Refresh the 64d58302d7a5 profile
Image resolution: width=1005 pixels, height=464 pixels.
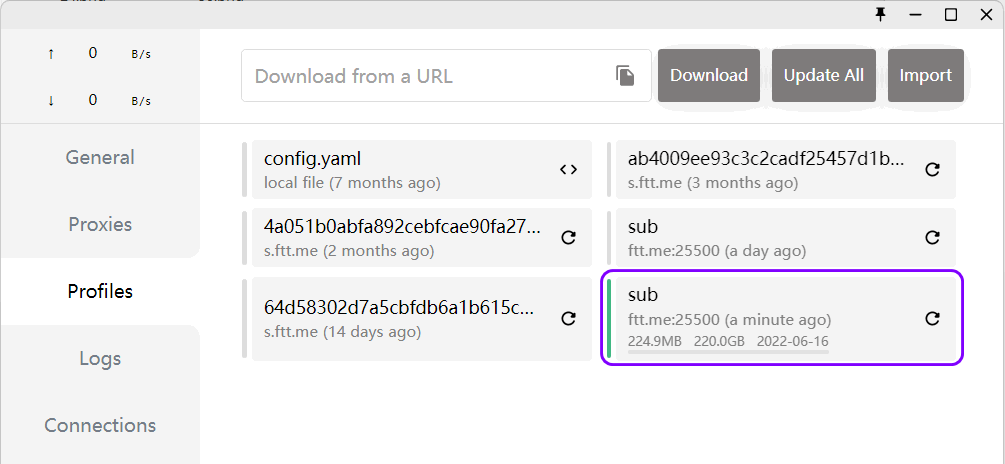pyautogui.click(x=568, y=318)
